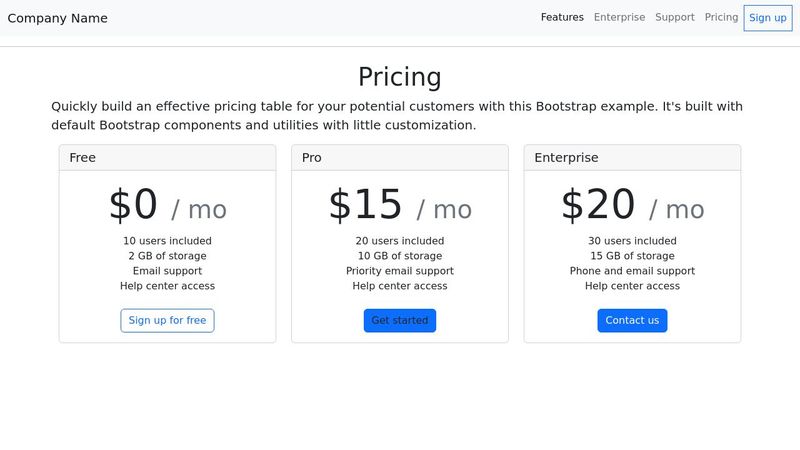The image size is (800, 450).
Task: Click the Priority email support feature line
Action: 400,271
